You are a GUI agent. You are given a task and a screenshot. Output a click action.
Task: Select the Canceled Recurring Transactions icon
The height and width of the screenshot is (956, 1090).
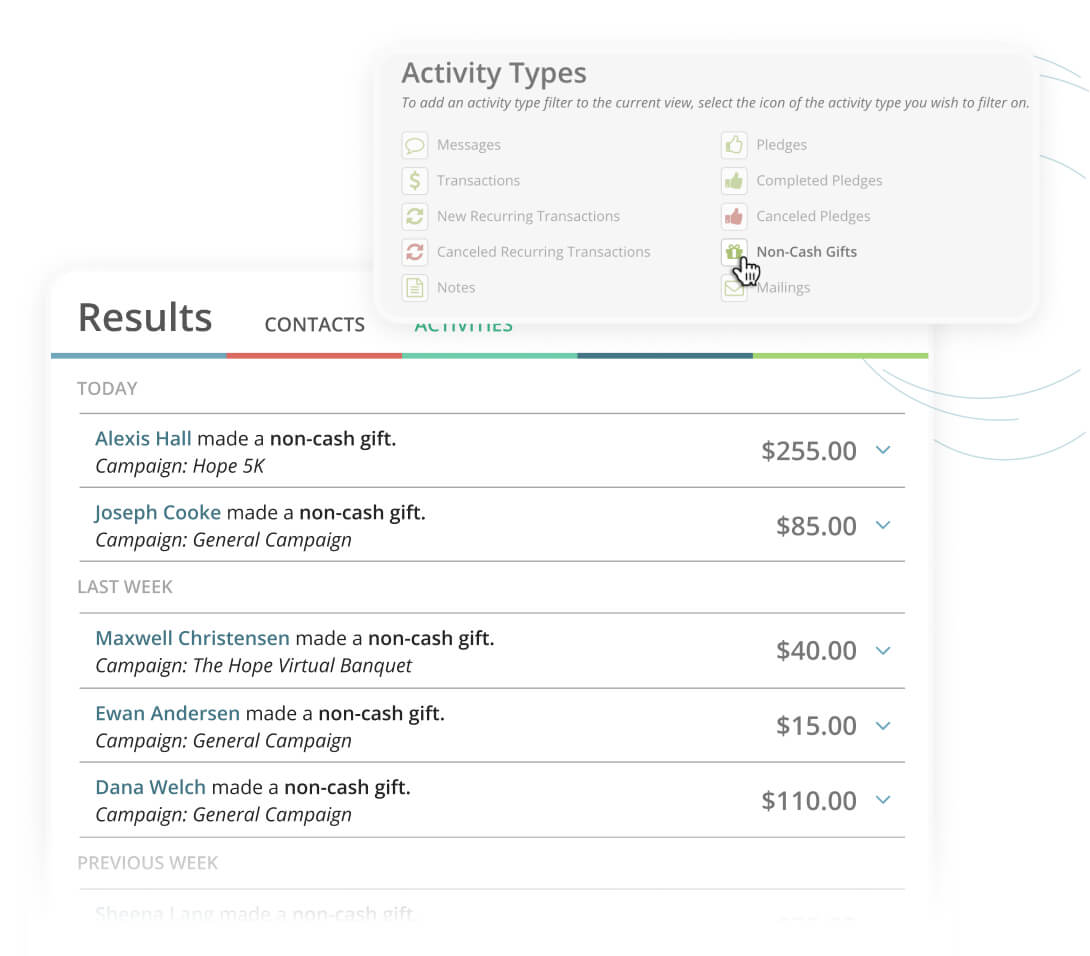tap(415, 252)
